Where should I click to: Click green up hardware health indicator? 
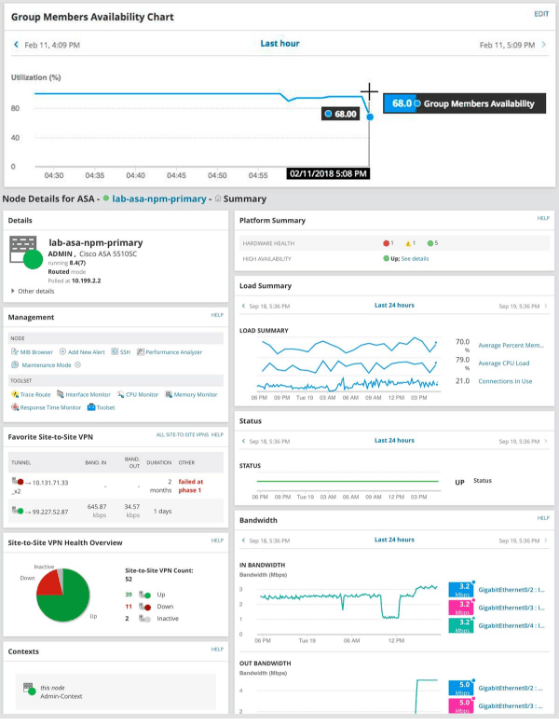coord(432,243)
